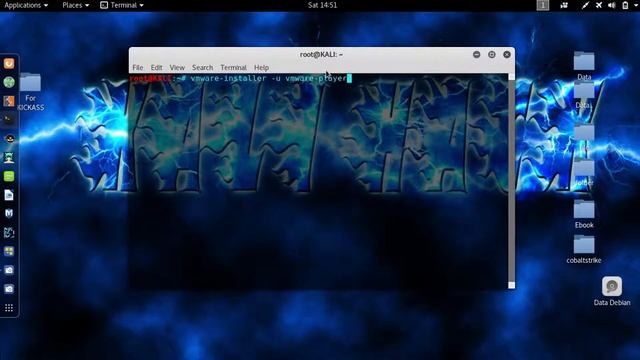Click the video camera recorder tray icon
Screen dimensions: 640x360
[x=564, y=5]
